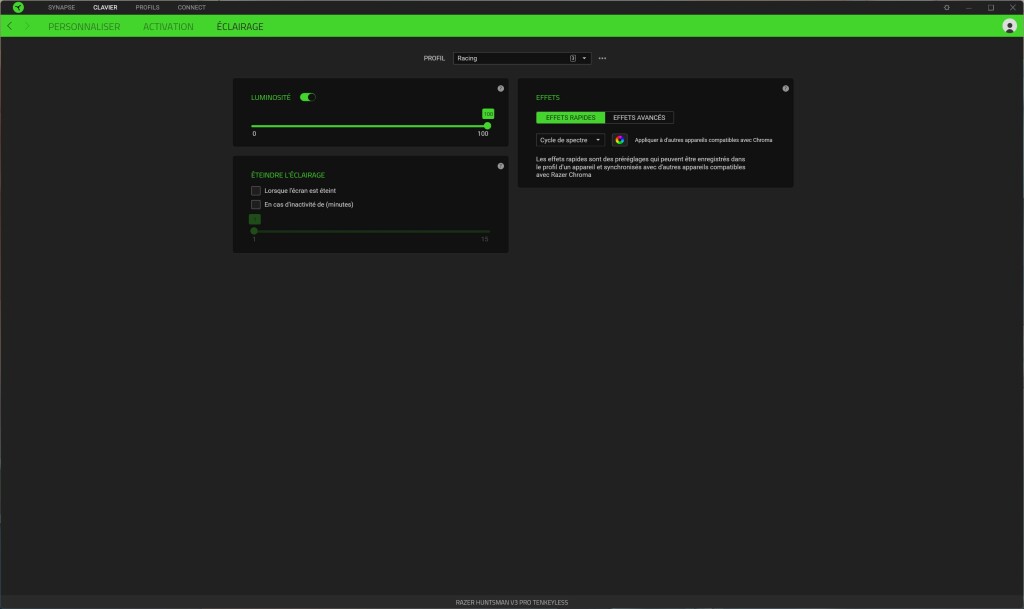
Task: Click the inactivity minutes slider handle
Action: click(254, 231)
